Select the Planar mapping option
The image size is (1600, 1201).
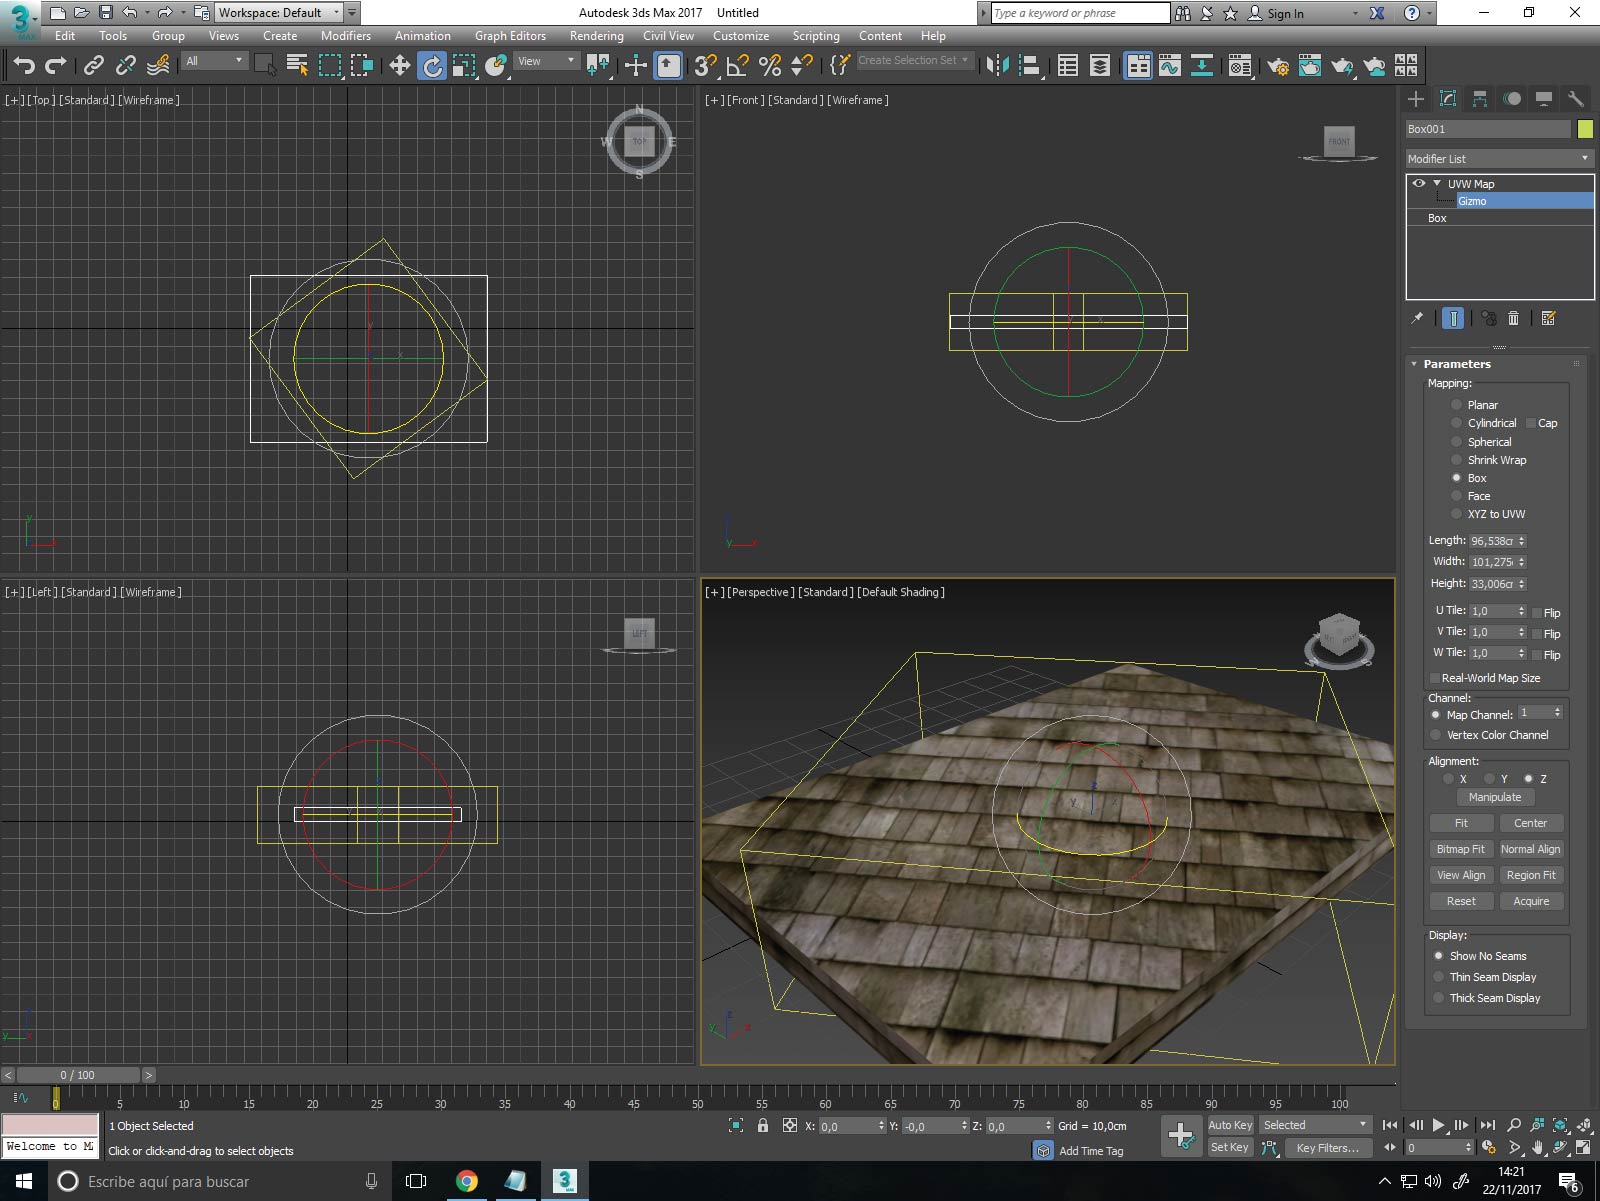pos(1456,405)
